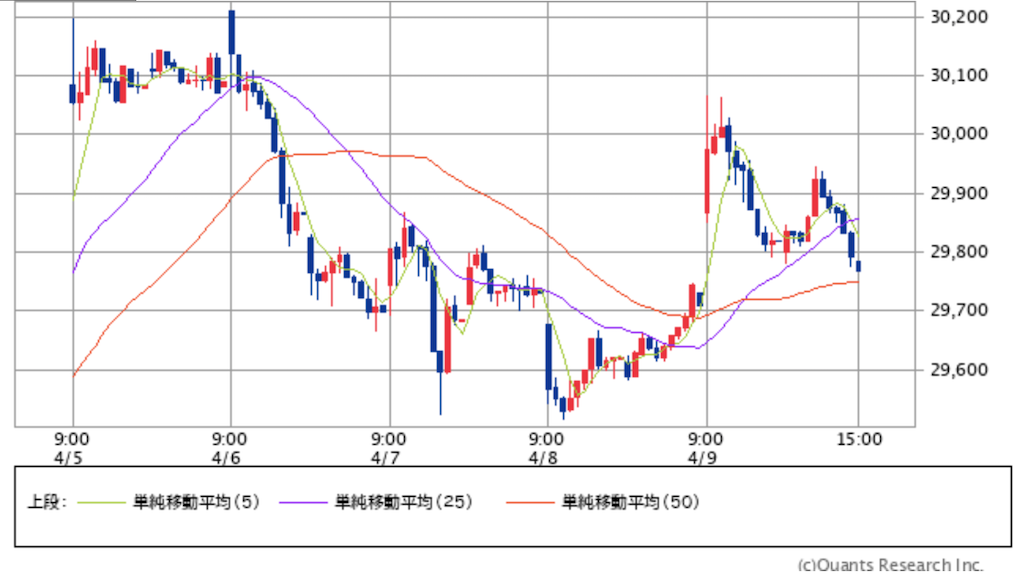Select the 4/5 date label
Viewport: 1024px width, 583px height.
tap(69, 458)
